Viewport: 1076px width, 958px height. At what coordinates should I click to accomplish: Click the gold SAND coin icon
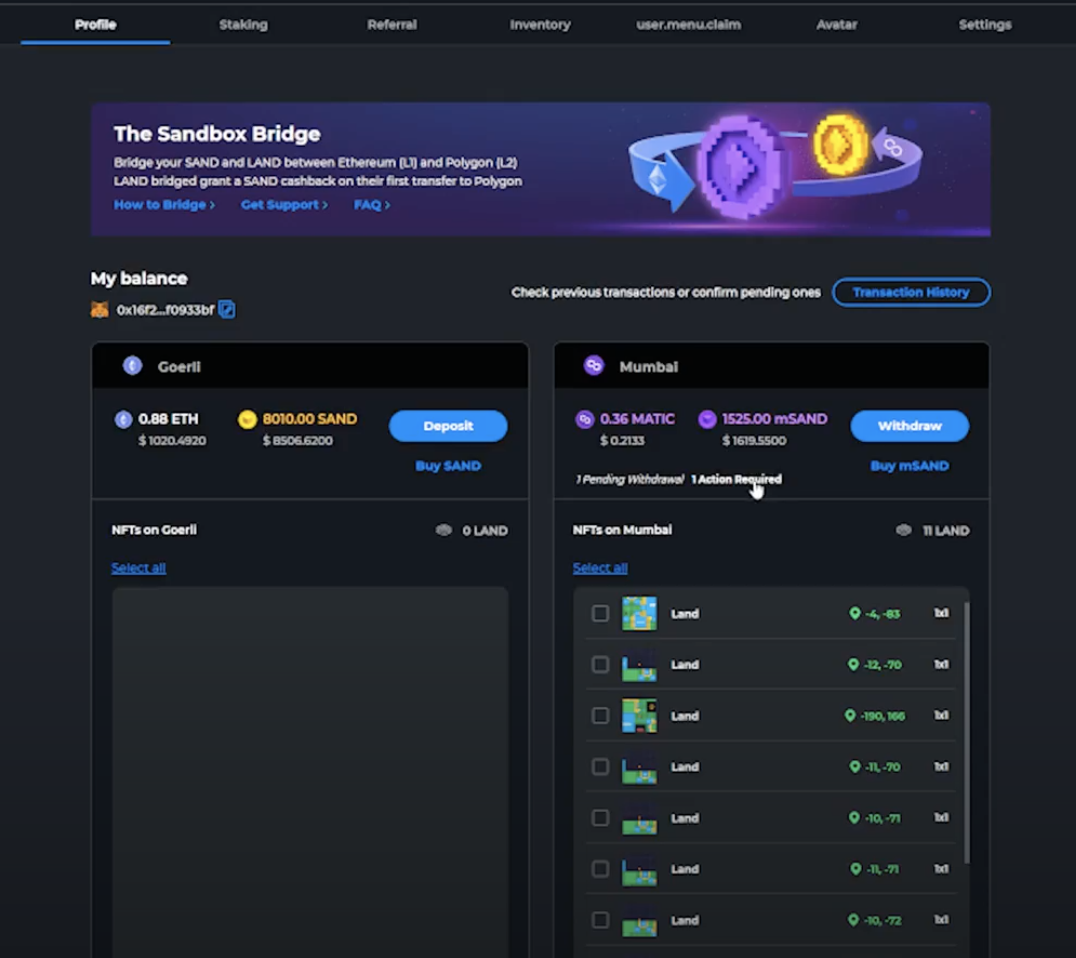[x=247, y=419]
